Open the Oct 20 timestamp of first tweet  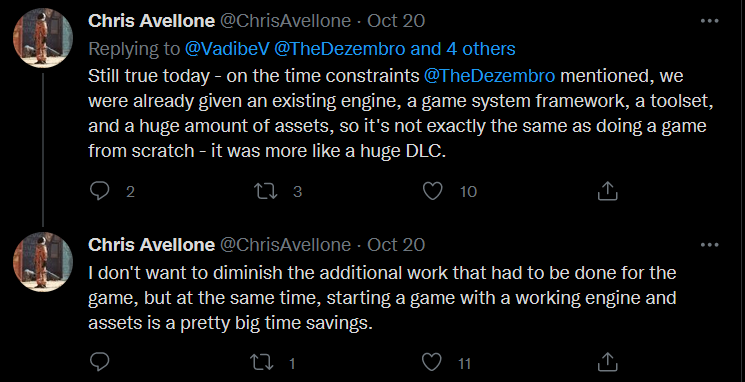pos(396,21)
